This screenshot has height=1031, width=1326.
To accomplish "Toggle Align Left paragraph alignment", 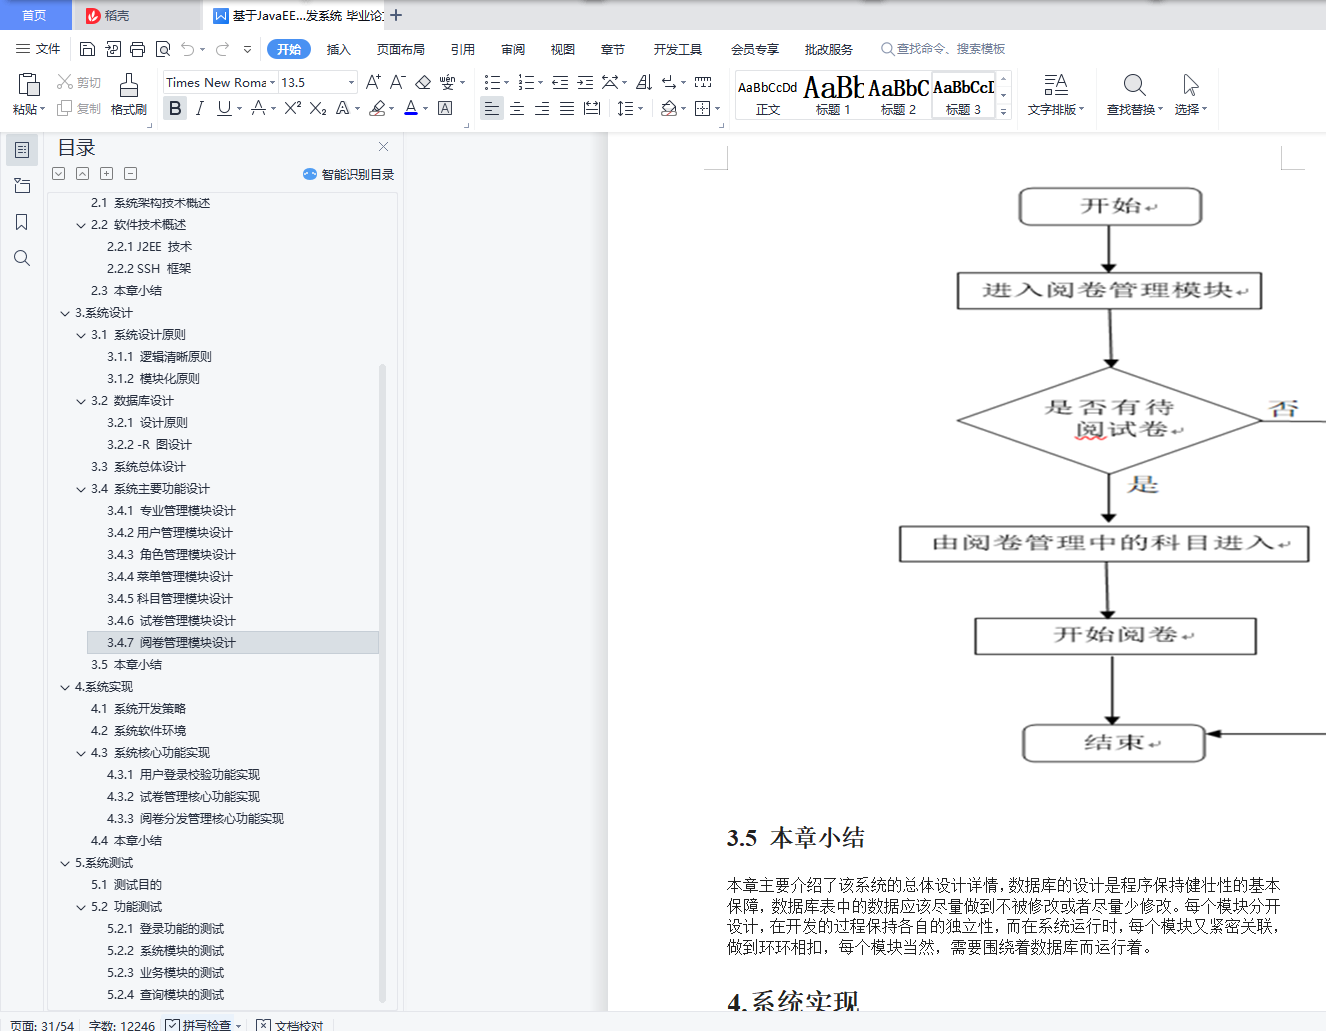I will 492,108.
